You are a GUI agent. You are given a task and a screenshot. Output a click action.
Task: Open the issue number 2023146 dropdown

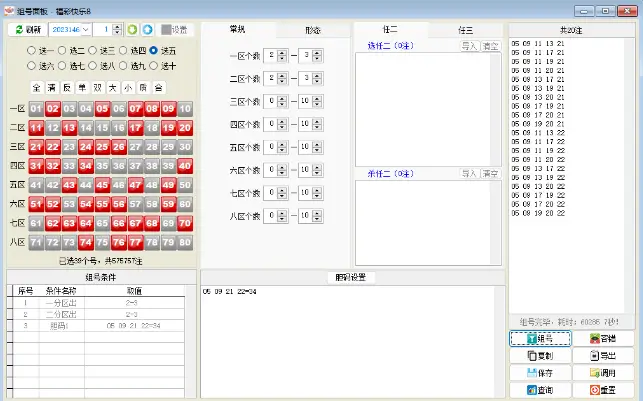[85, 30]
